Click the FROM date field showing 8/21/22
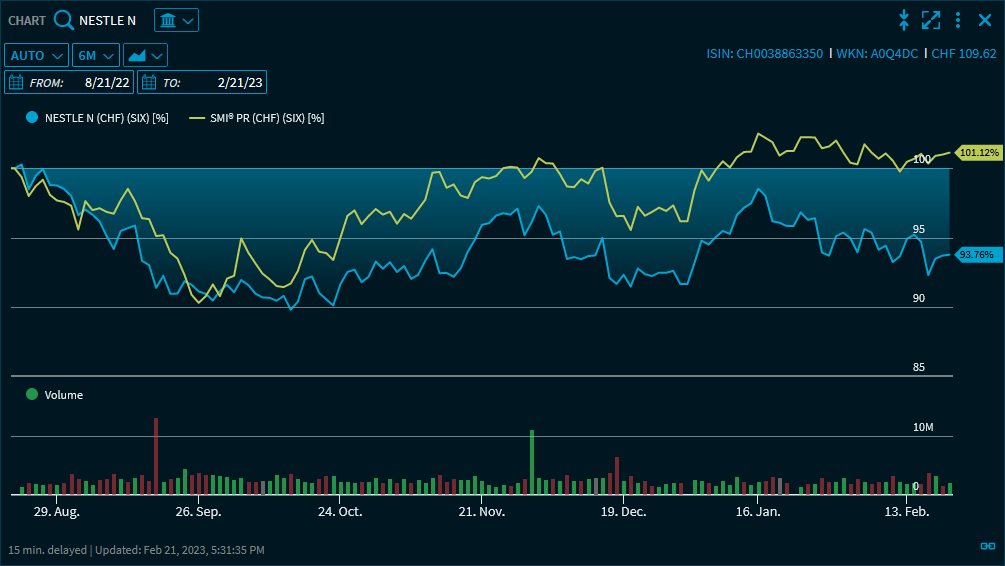The height and width of the screenshot is (566, 1005). coord(107,82)
